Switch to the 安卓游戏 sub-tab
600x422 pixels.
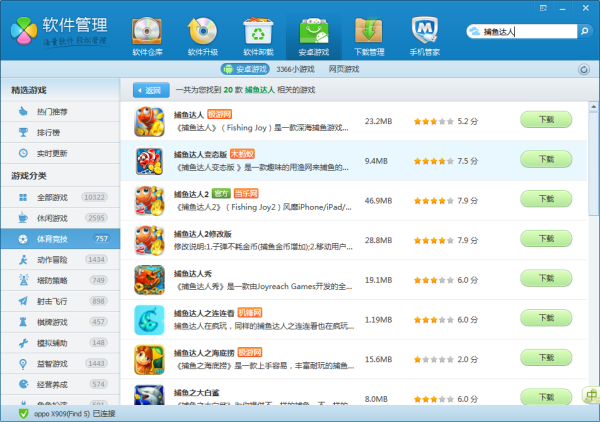pos(245,69)
